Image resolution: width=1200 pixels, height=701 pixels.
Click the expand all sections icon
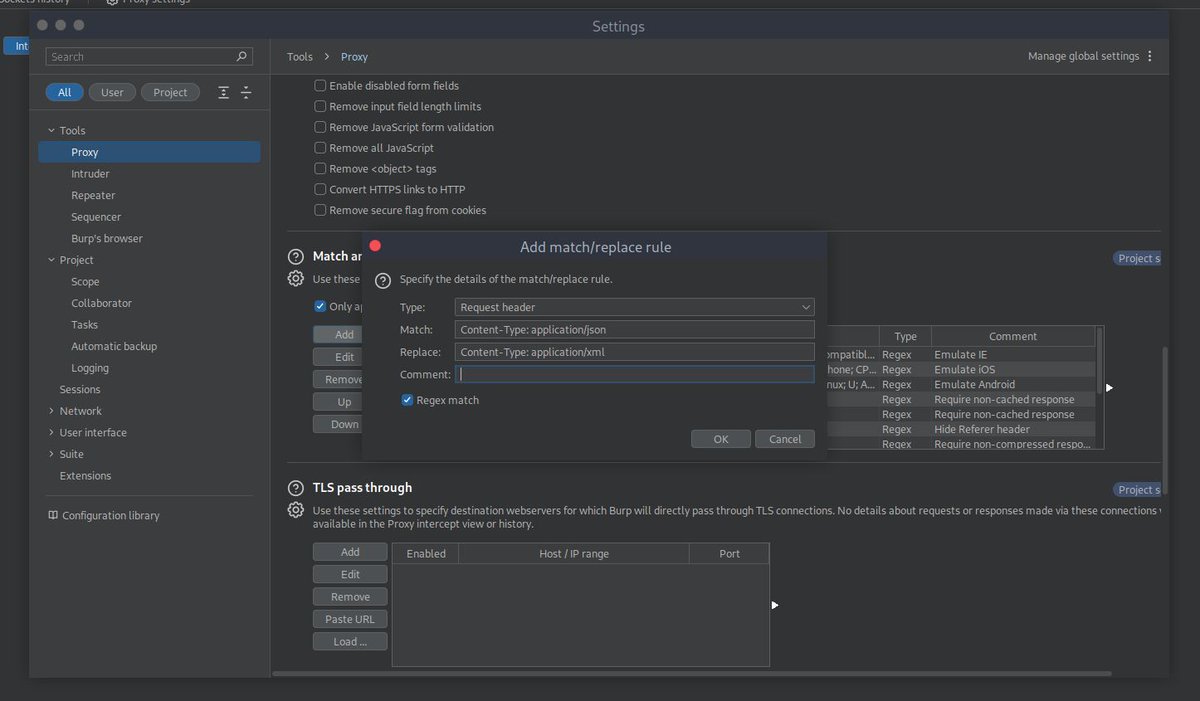point(223,92)
